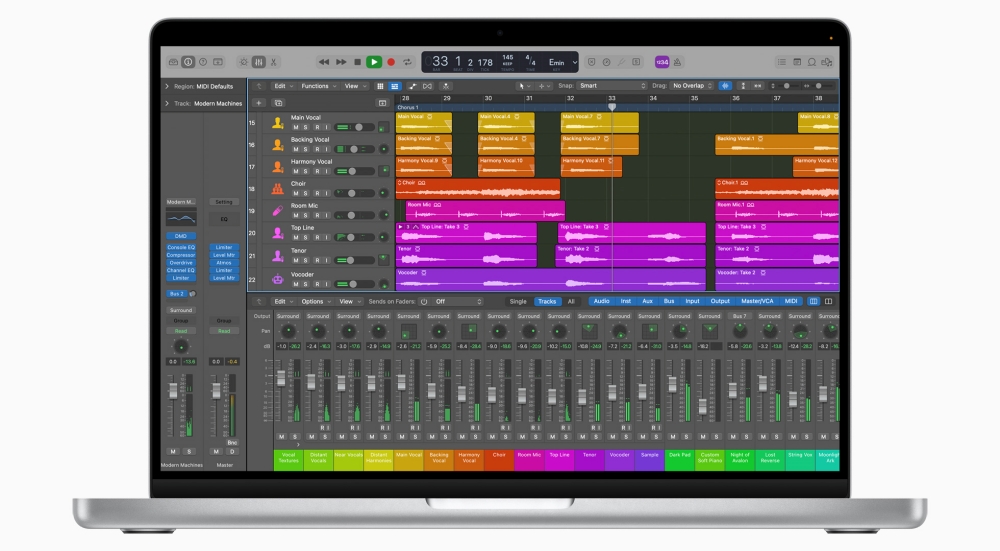Viewport: 1000px width, 551px height.
Task: Open the Tracks area View menu
Action: pyautogui.click(x=354, y=85)
